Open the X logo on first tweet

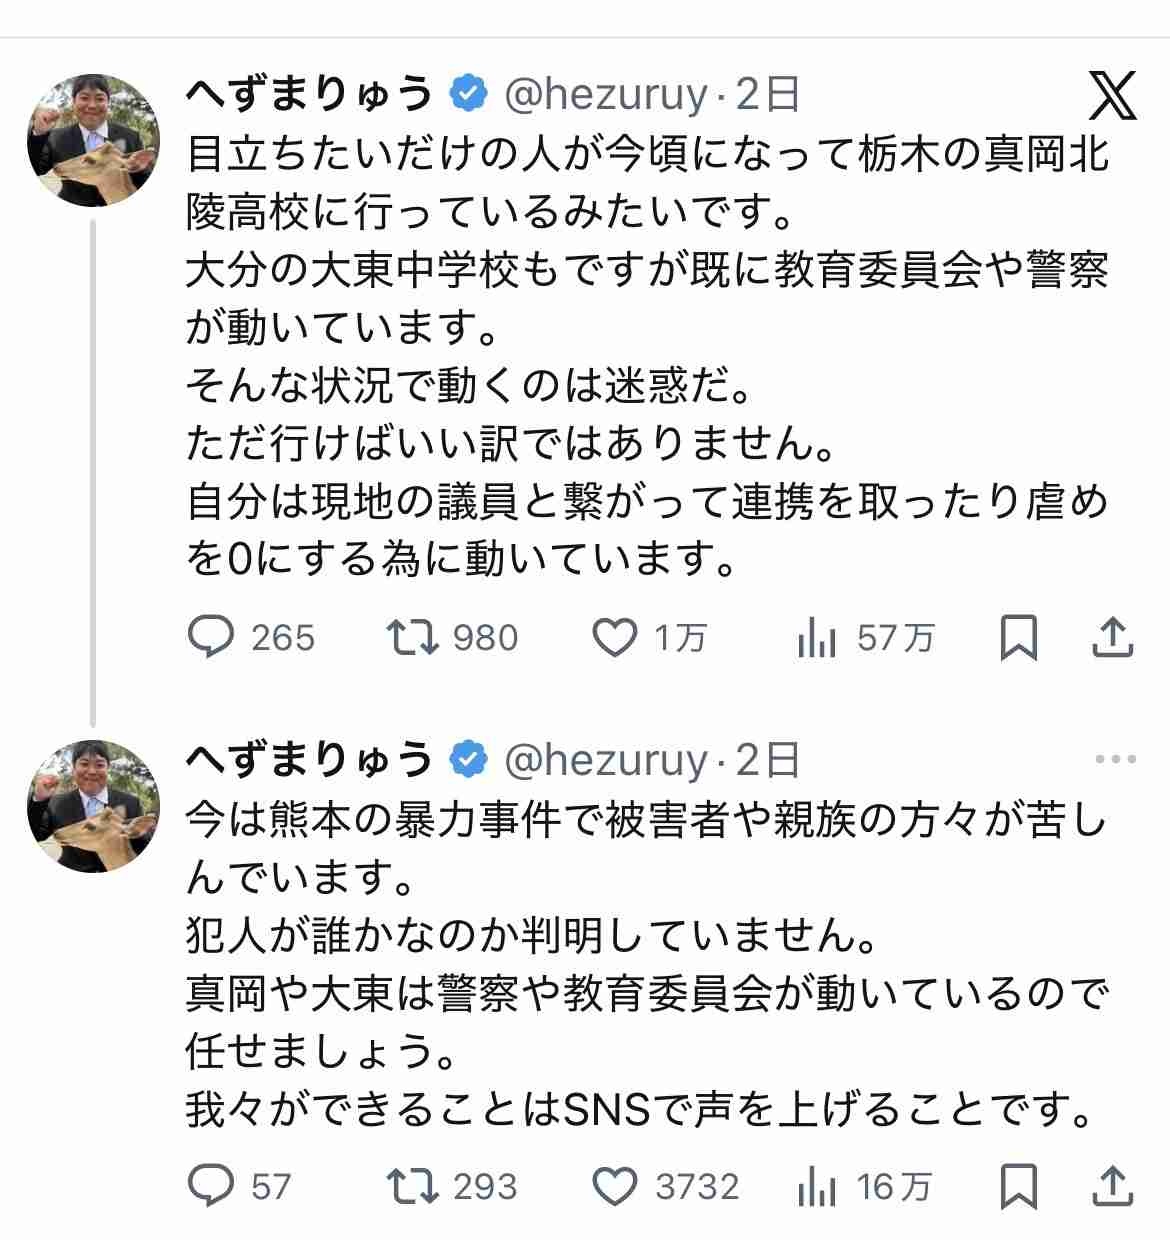click(1112, 96)
